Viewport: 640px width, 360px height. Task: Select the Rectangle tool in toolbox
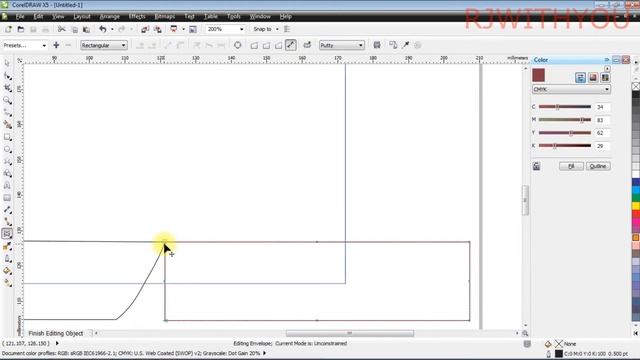pyautogui.click(x=7, y=137)
